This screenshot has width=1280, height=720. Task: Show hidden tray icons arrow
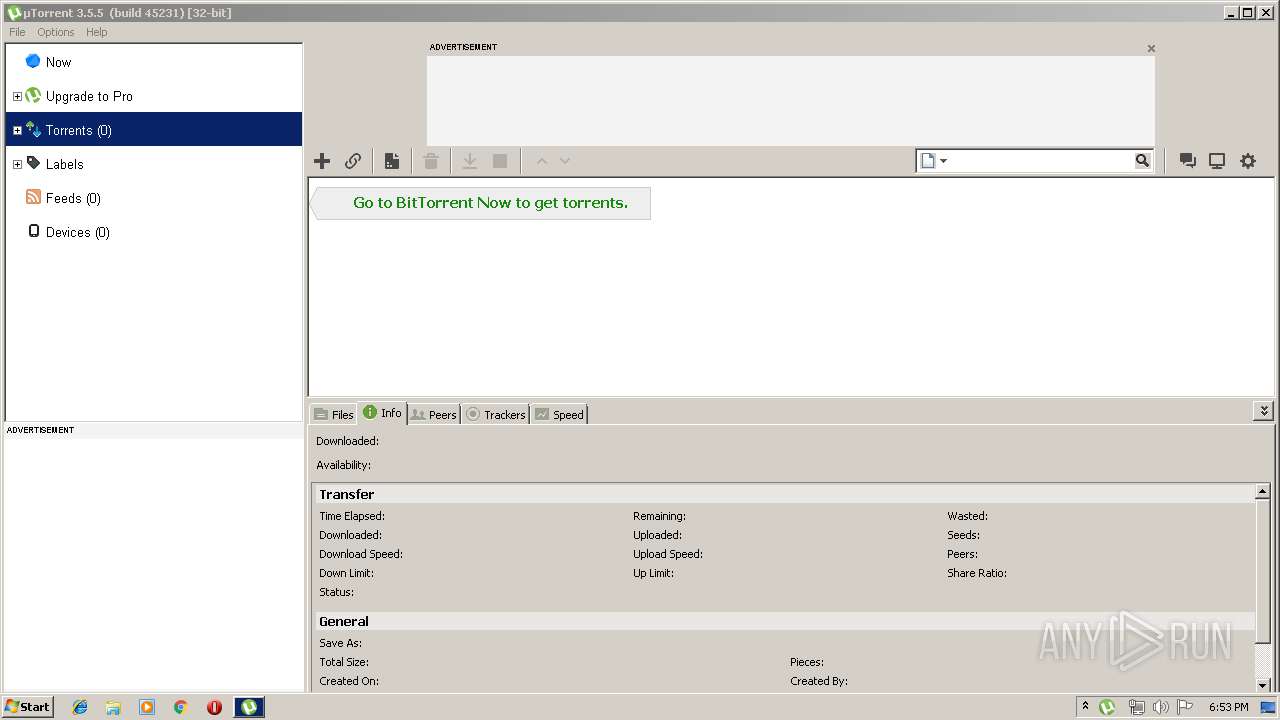click(x=1085, y=706)
